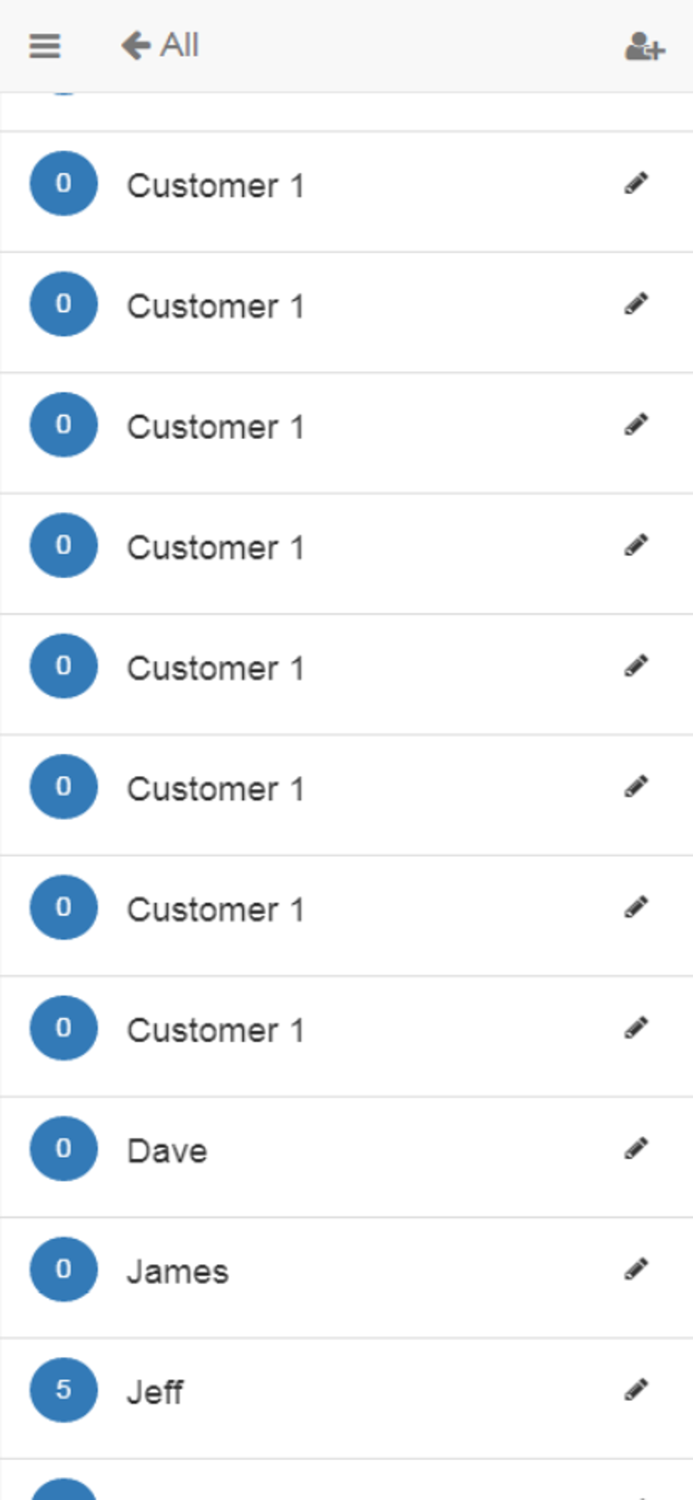
Task: Click the zero badge on the top Customer 1
Action: [x=63, y=183]
